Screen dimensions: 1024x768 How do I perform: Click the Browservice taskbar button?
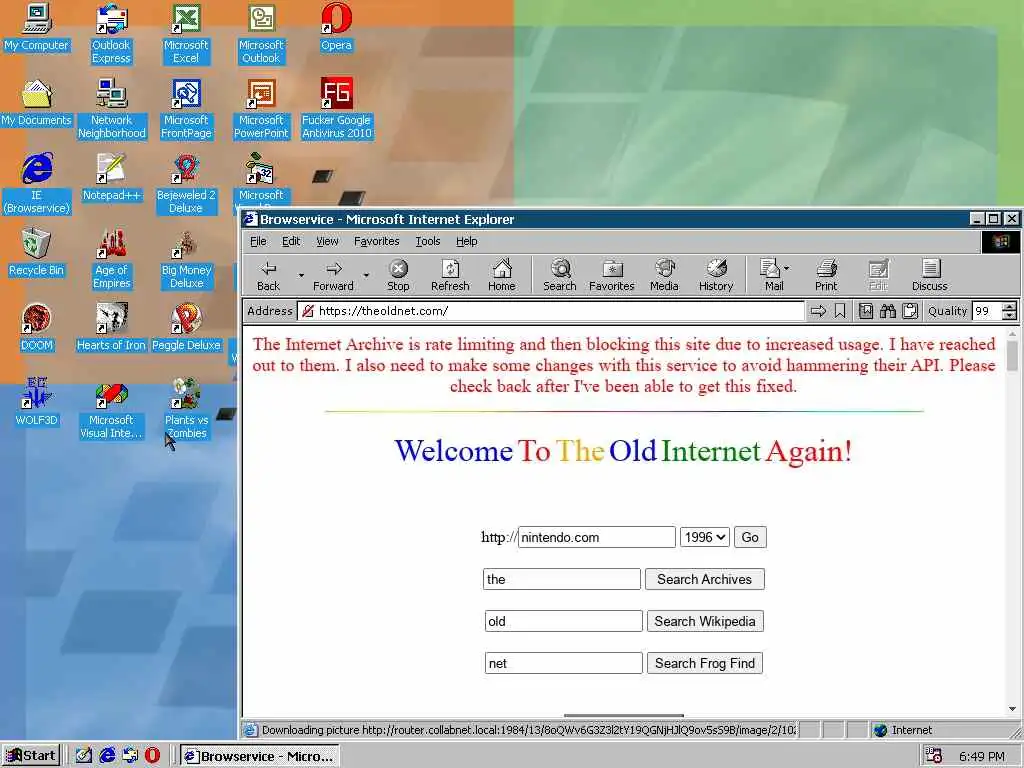click(x=259, y=756)
